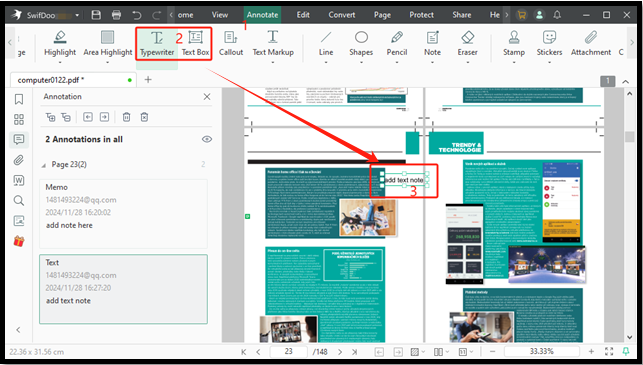The height and width of the screenshot is (365, 643).
Task: Switch to the Edit tab
Action: coord(303,15)
